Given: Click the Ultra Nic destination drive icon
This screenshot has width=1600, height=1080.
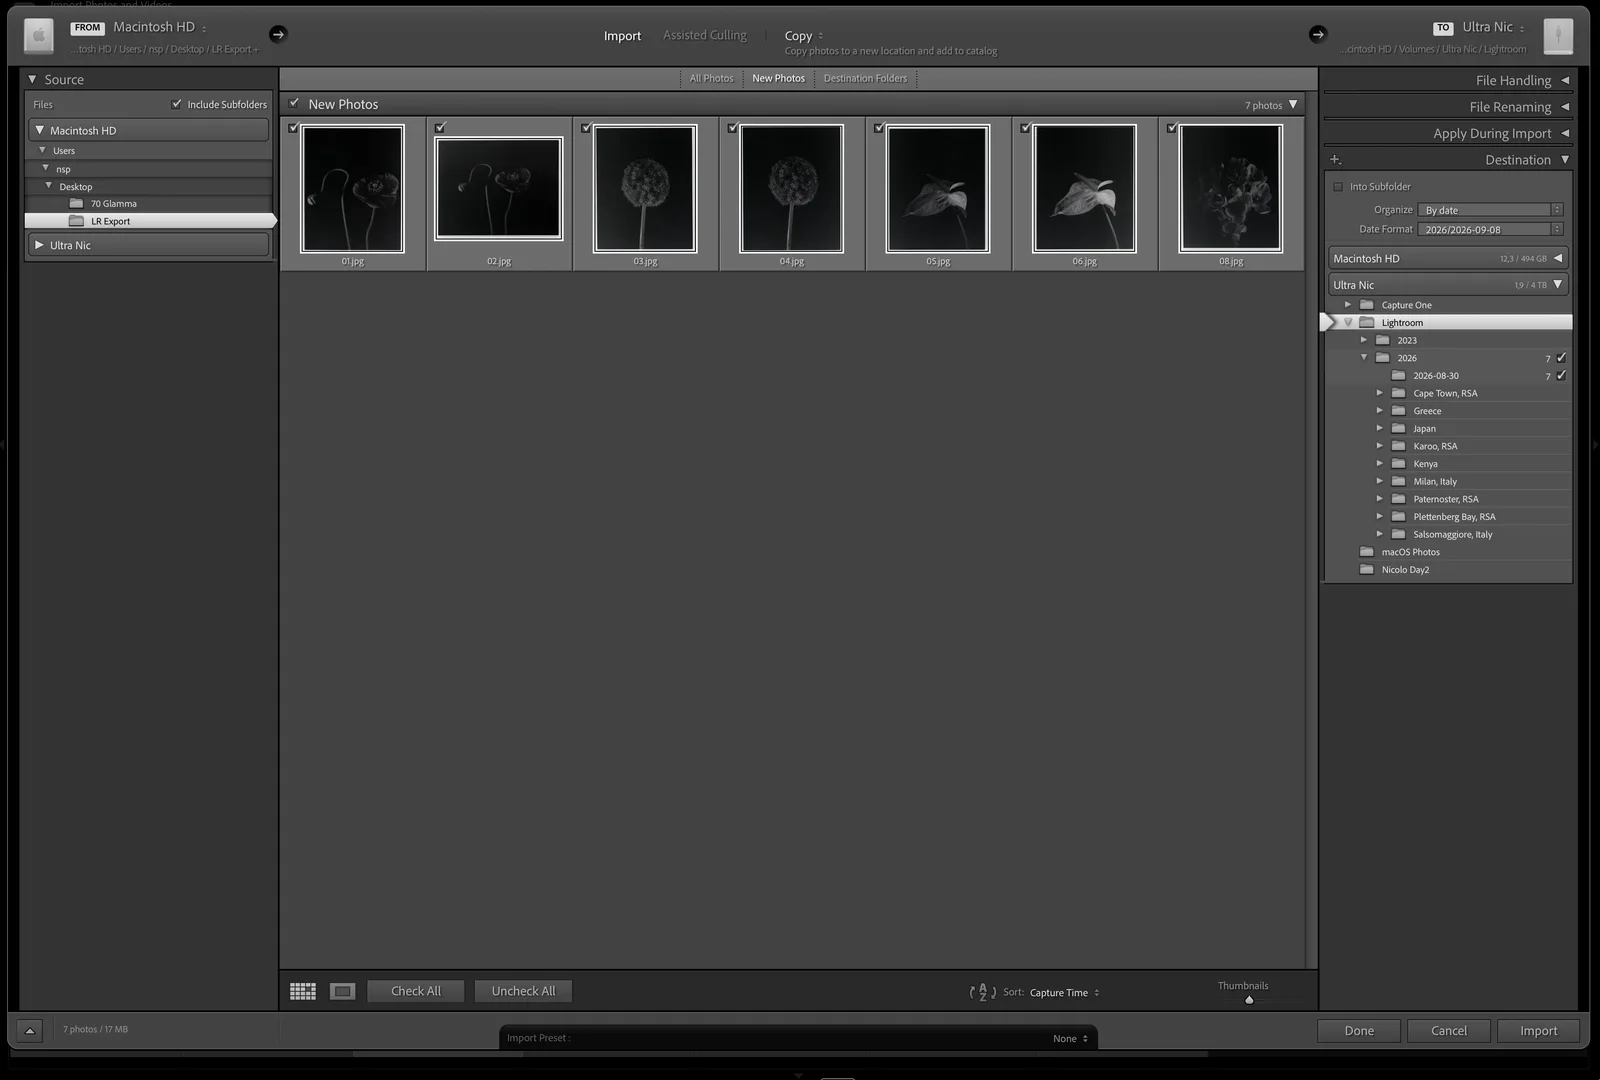Looking at the screenshot, I should click(1558, 36).
